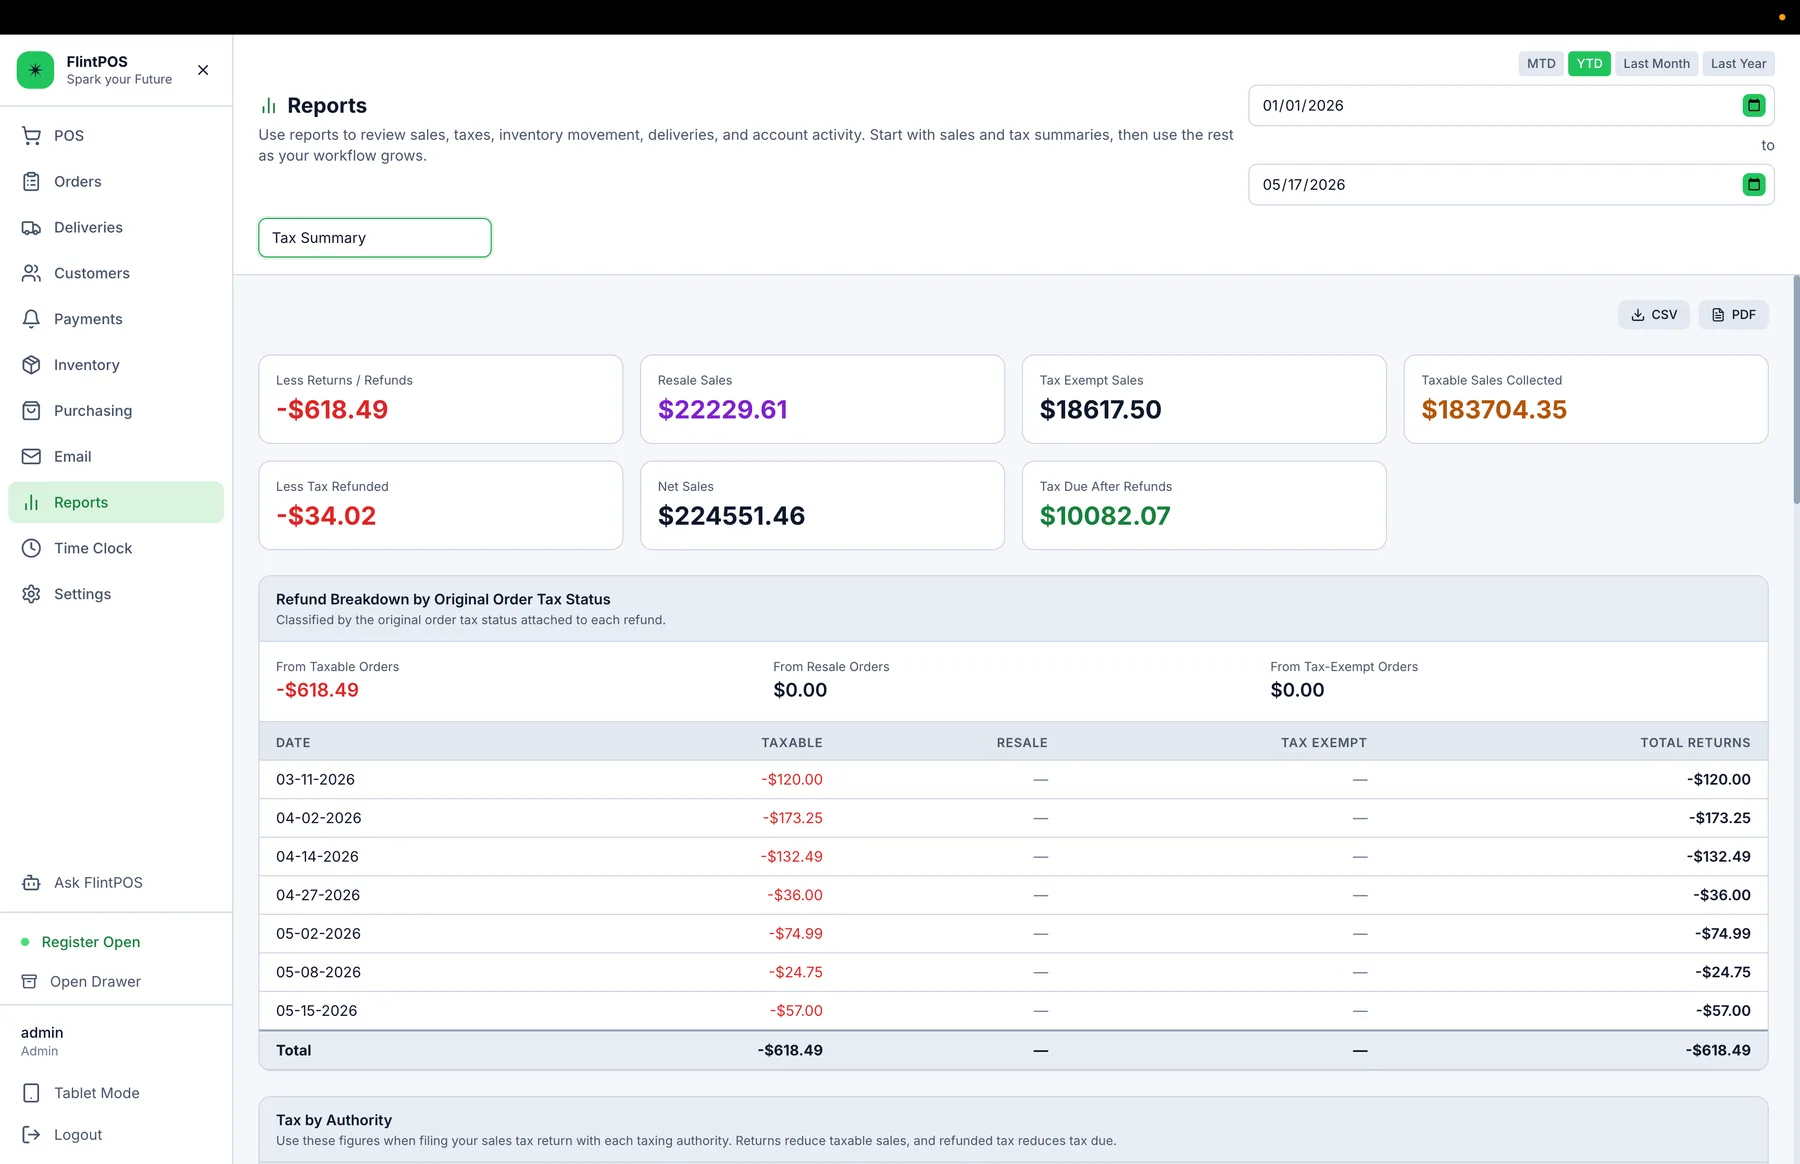This screenshot has height=1164, width=1800.
Task: Open the start date calendar picker
Action: pyautogui.click(x=1753, y=105)
